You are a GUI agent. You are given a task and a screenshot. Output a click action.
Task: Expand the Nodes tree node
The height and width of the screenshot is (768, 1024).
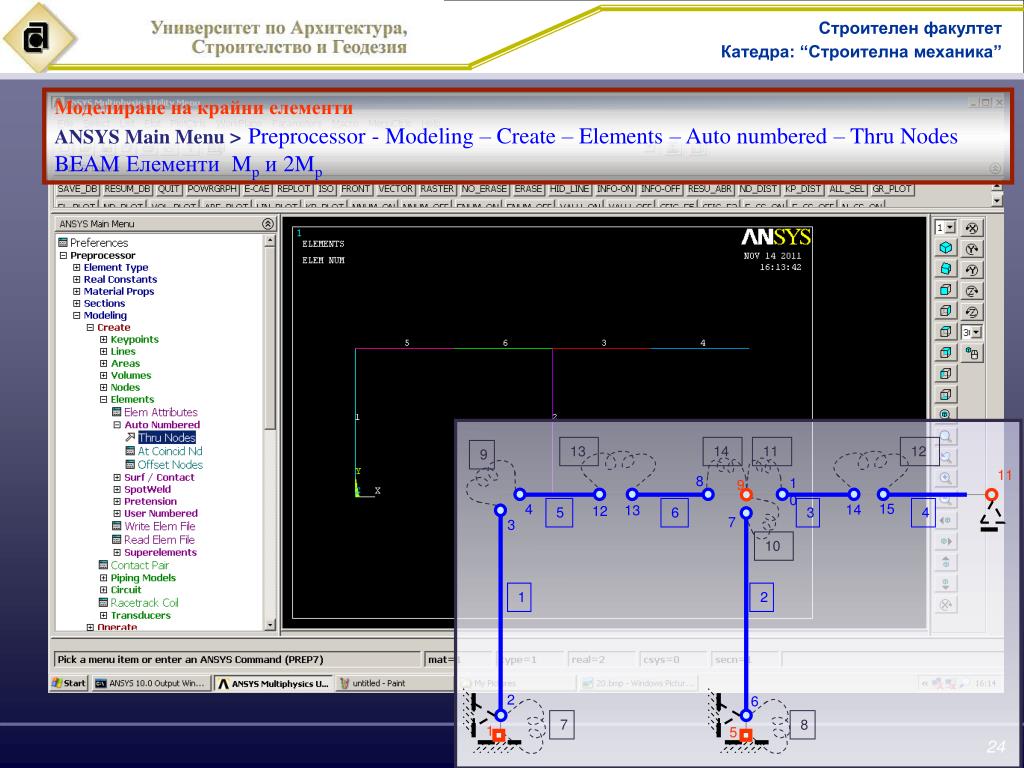pos(103,387)
